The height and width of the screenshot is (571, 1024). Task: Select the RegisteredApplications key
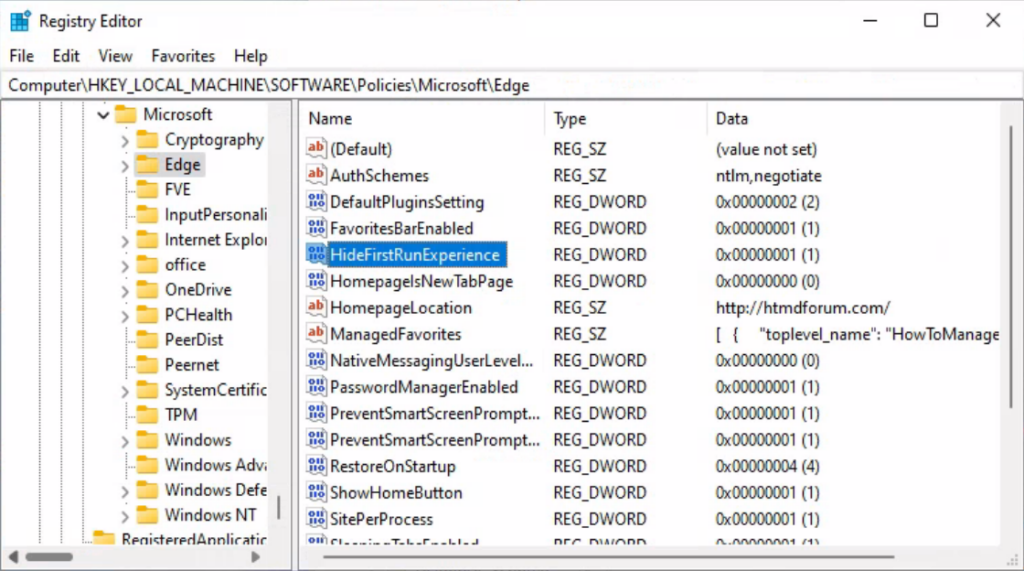tap(193, 540)
